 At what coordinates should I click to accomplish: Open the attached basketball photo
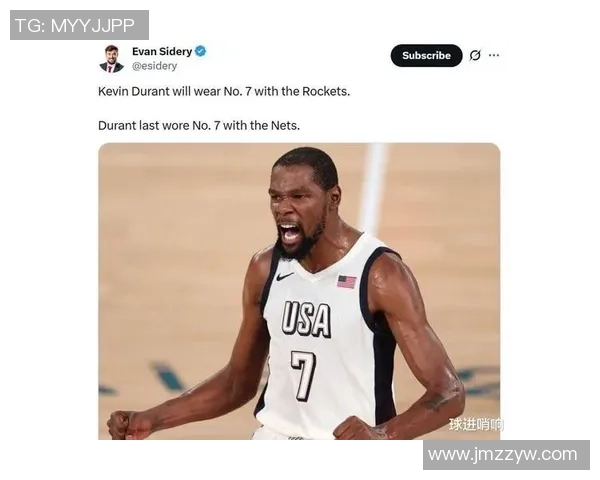pyautogui.click(x=299, y=291)
